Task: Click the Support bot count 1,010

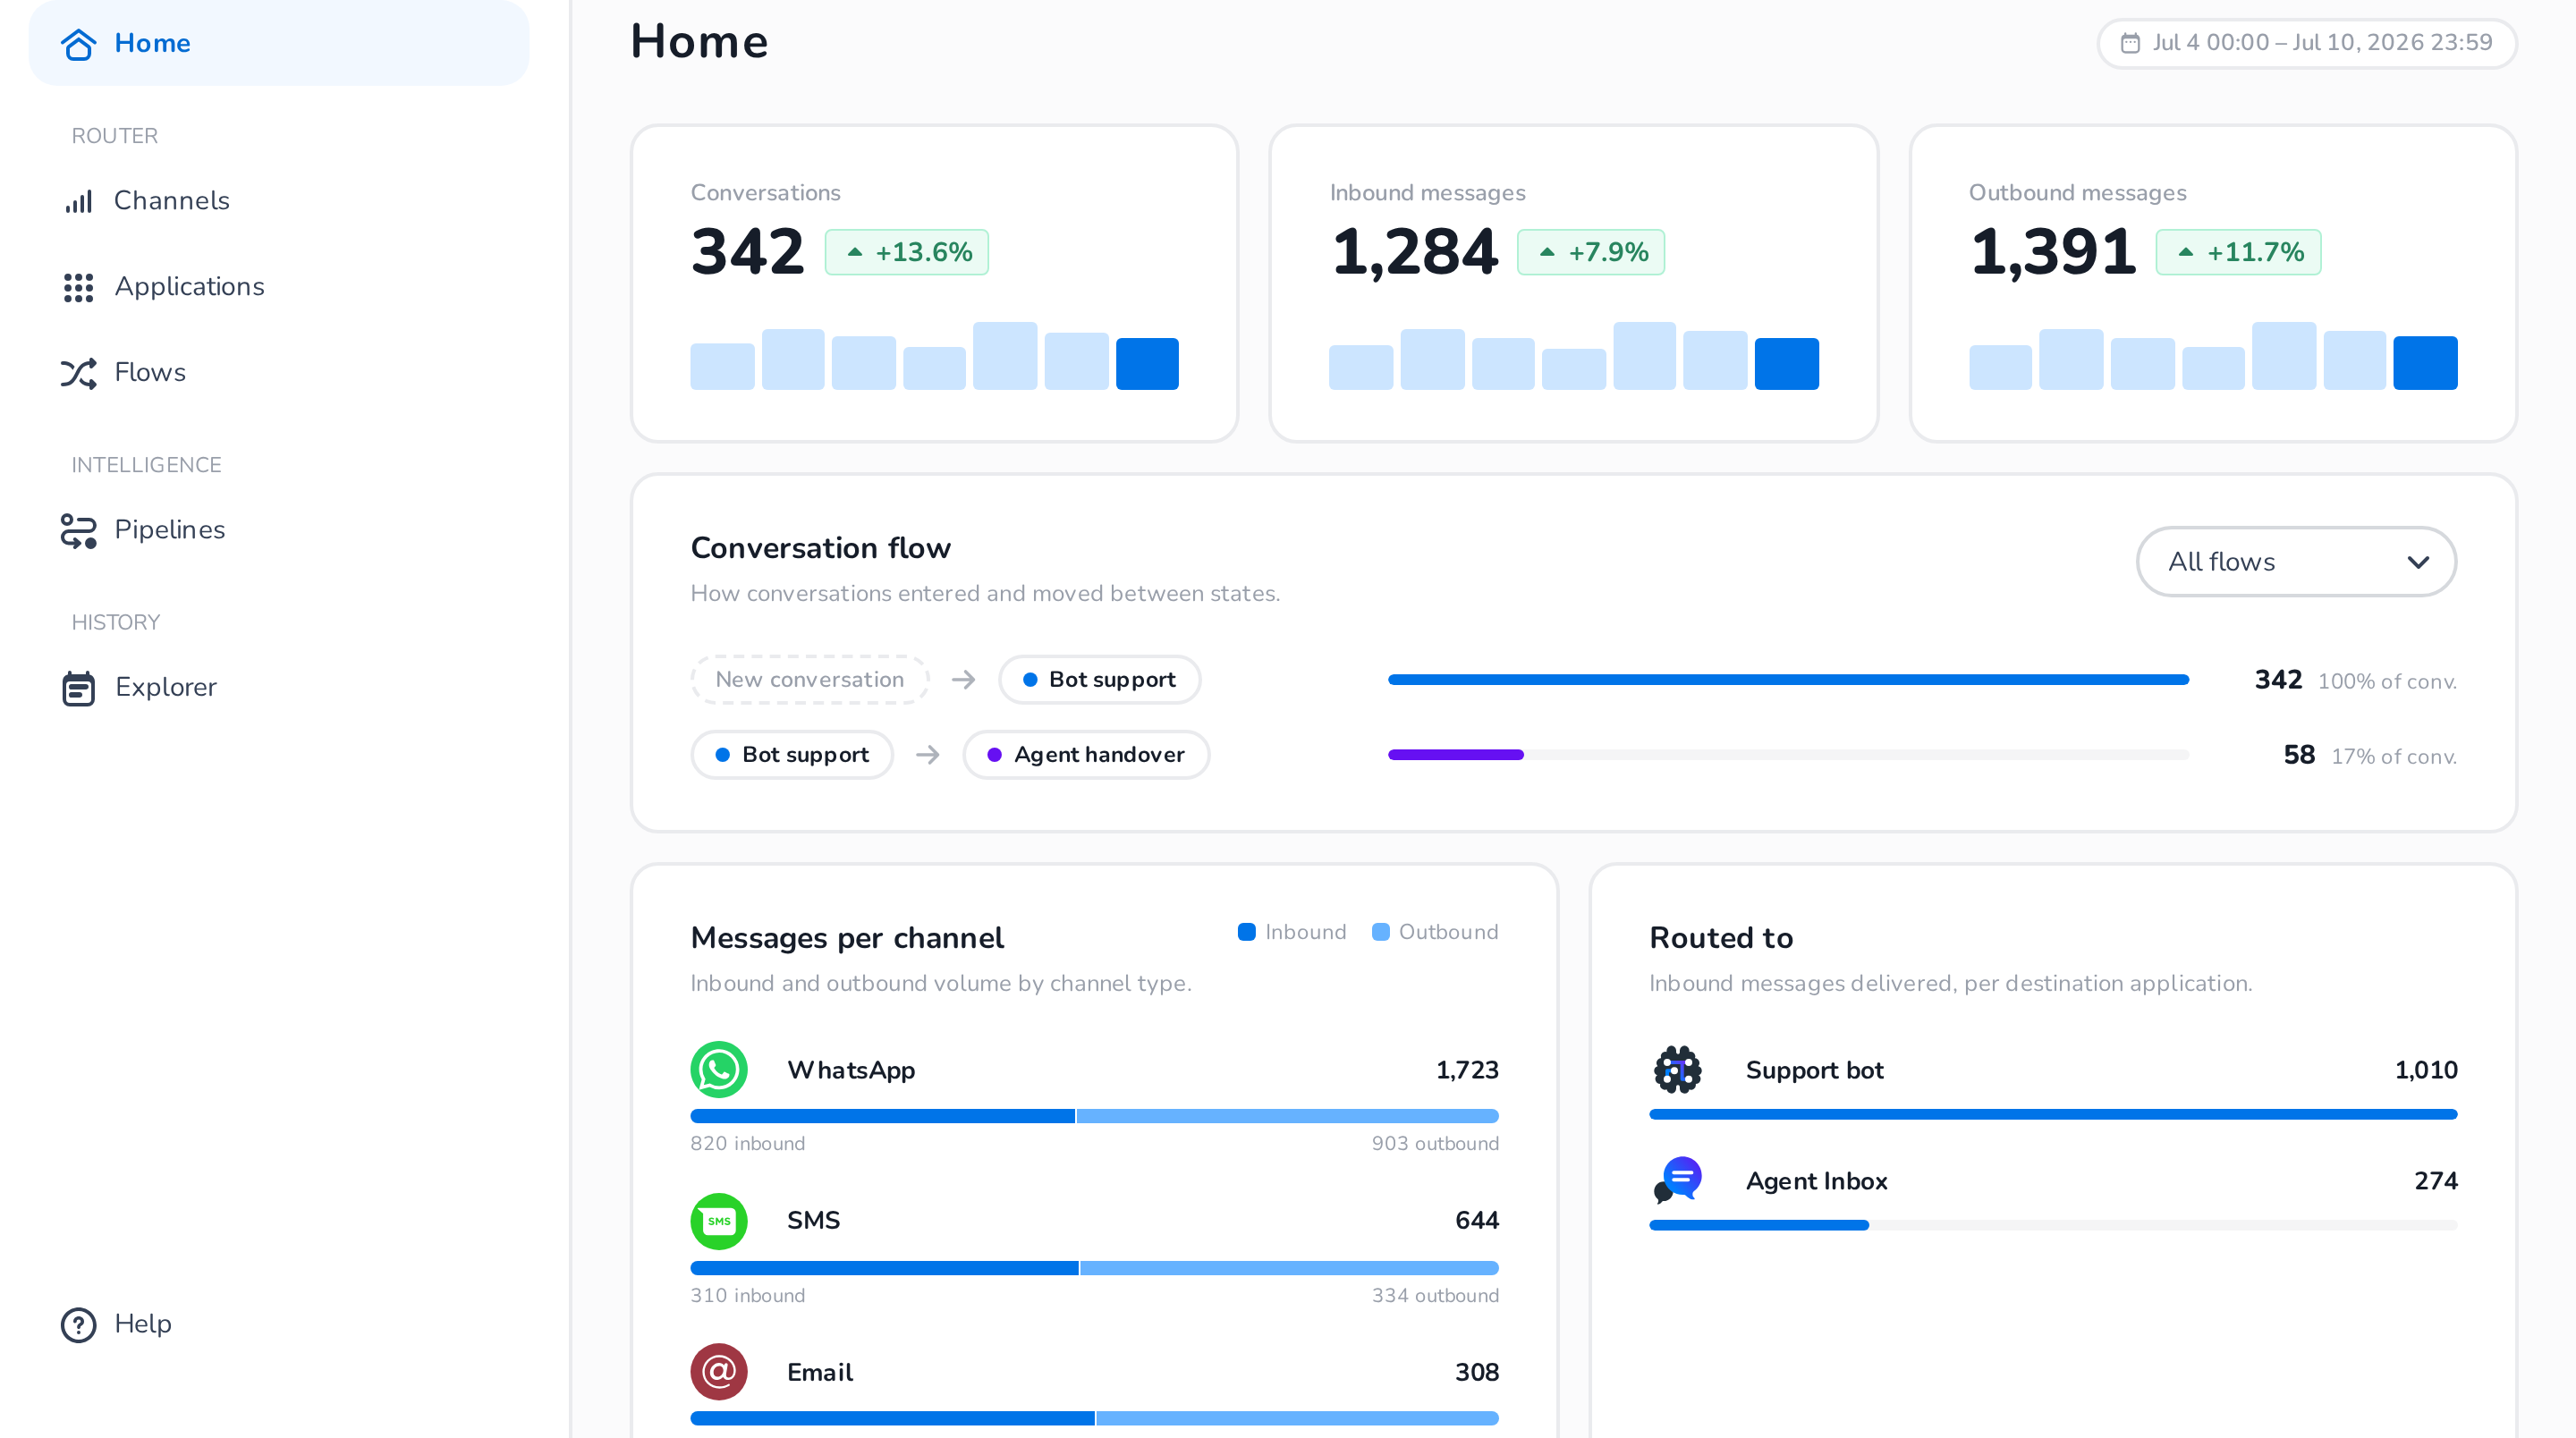Action: pyautogui.click(x=2425, y=1070)
